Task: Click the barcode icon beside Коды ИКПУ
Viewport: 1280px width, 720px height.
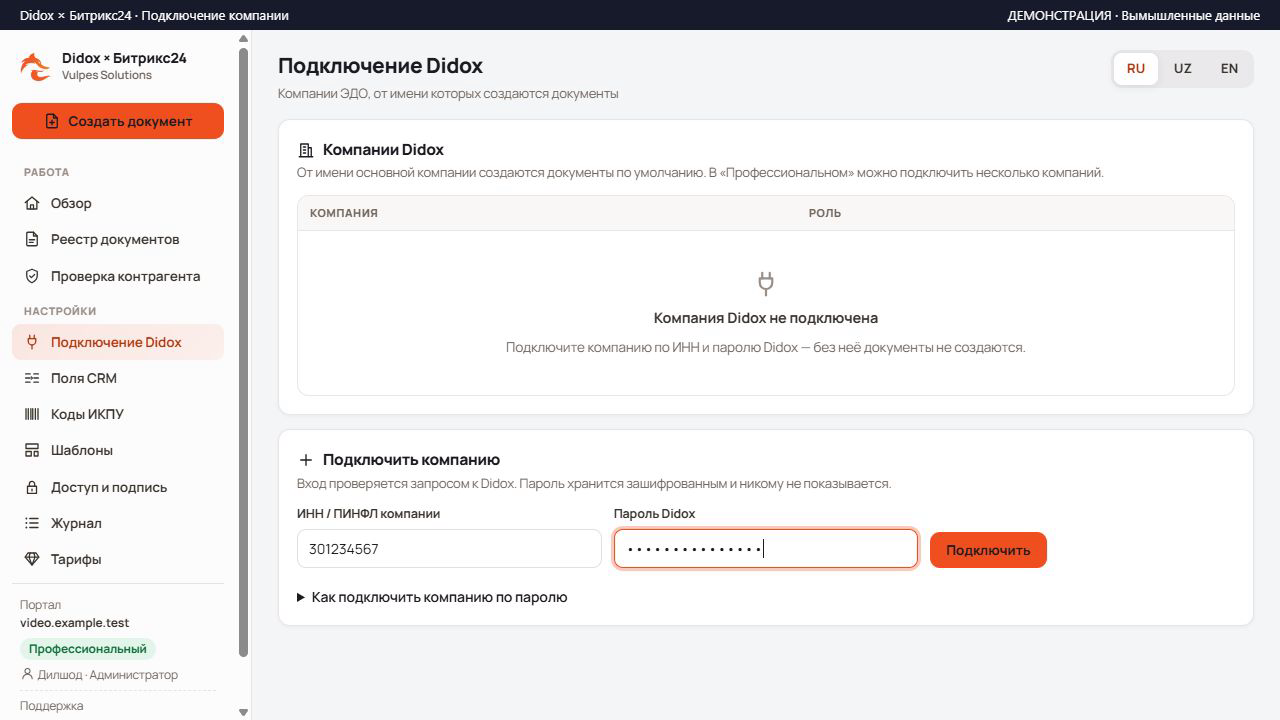Action: (32, 414)
